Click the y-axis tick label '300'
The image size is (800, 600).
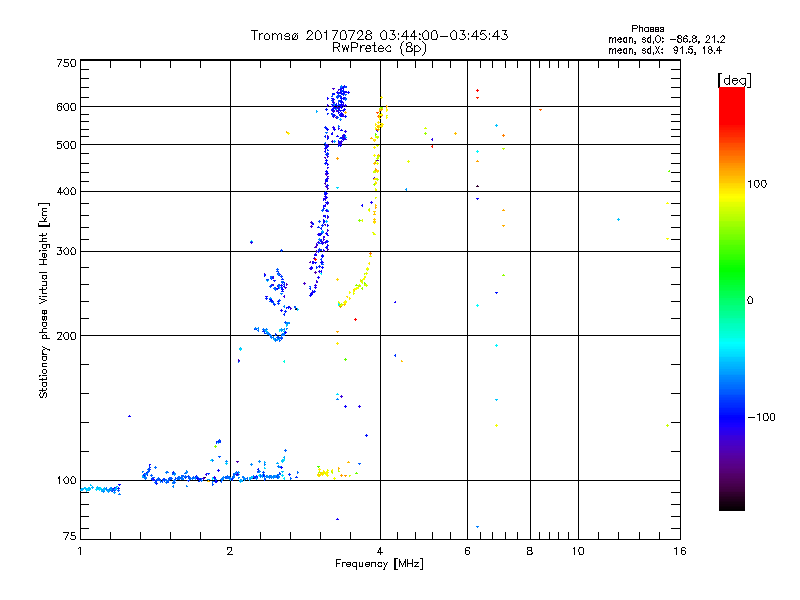[x=66, y=252]
